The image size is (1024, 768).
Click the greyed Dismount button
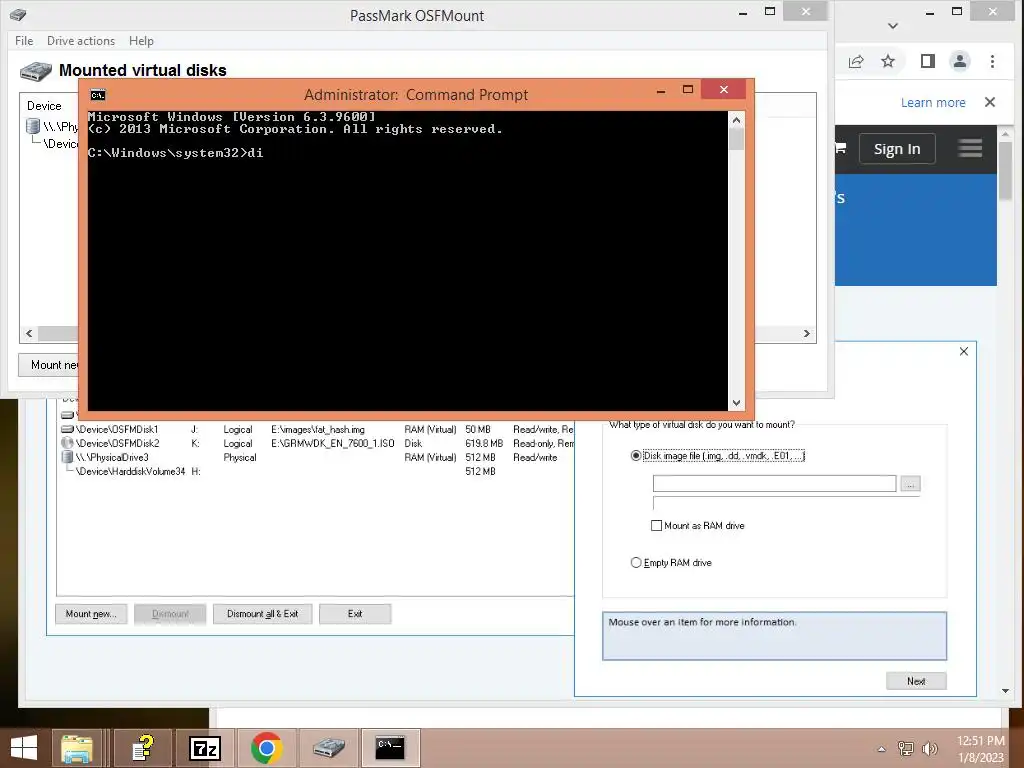click(x=170, y=614)
